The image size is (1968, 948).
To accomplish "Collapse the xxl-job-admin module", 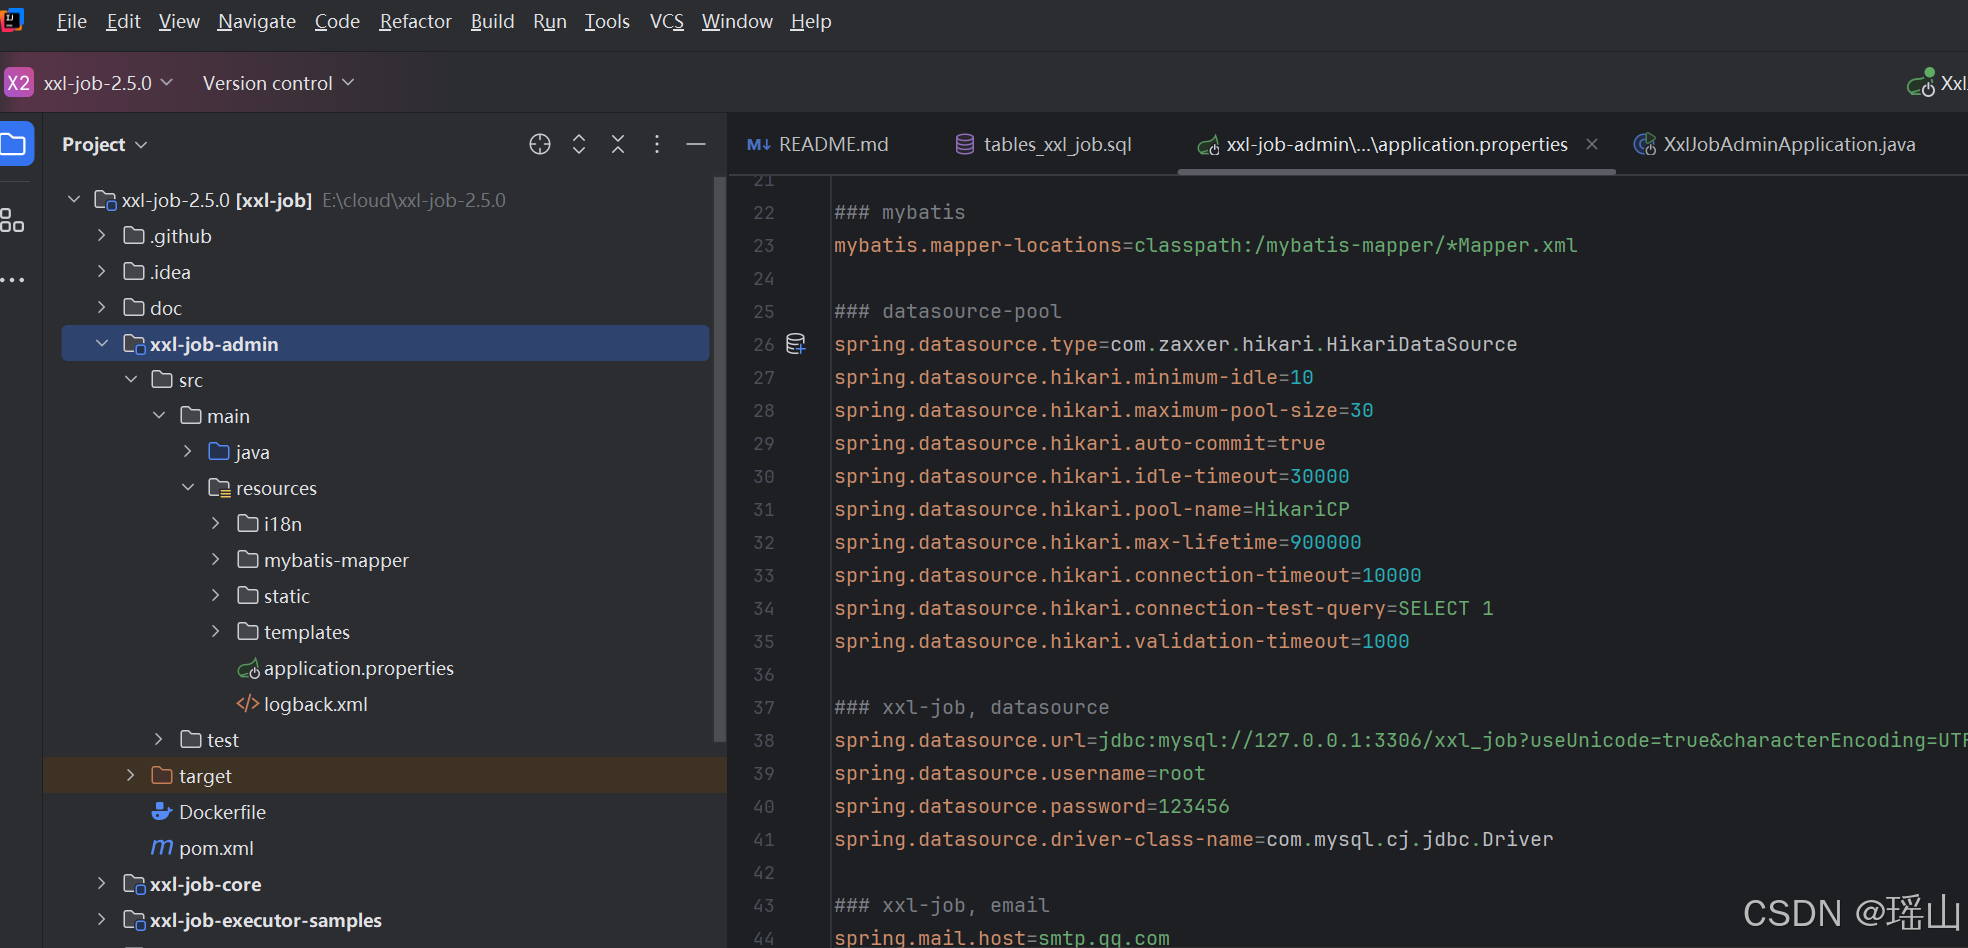I will (x=102, y=344).
